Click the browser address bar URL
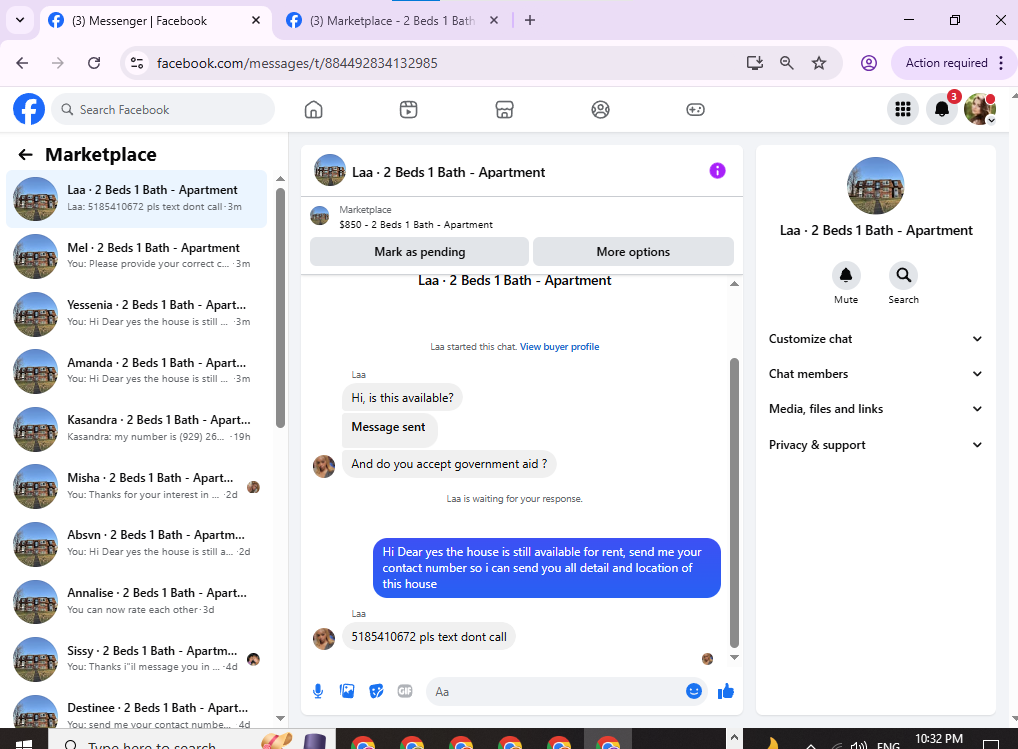The width and height of the screenshot is (1018, 749). (297, 63)
